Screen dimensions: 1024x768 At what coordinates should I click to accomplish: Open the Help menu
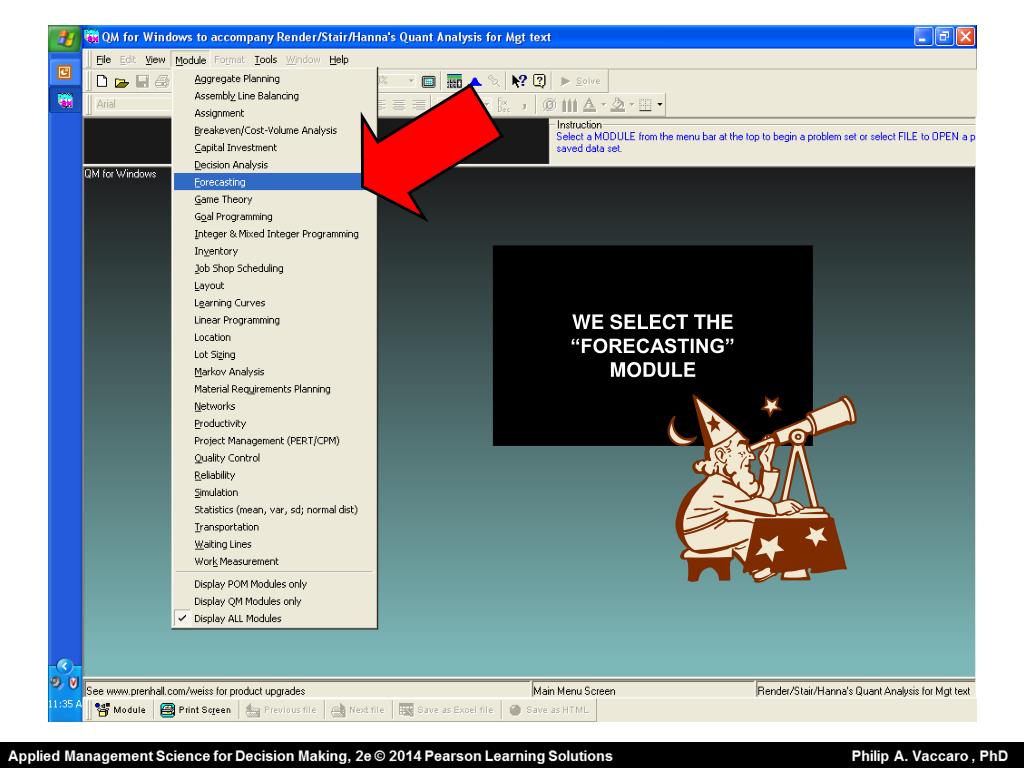339,59
